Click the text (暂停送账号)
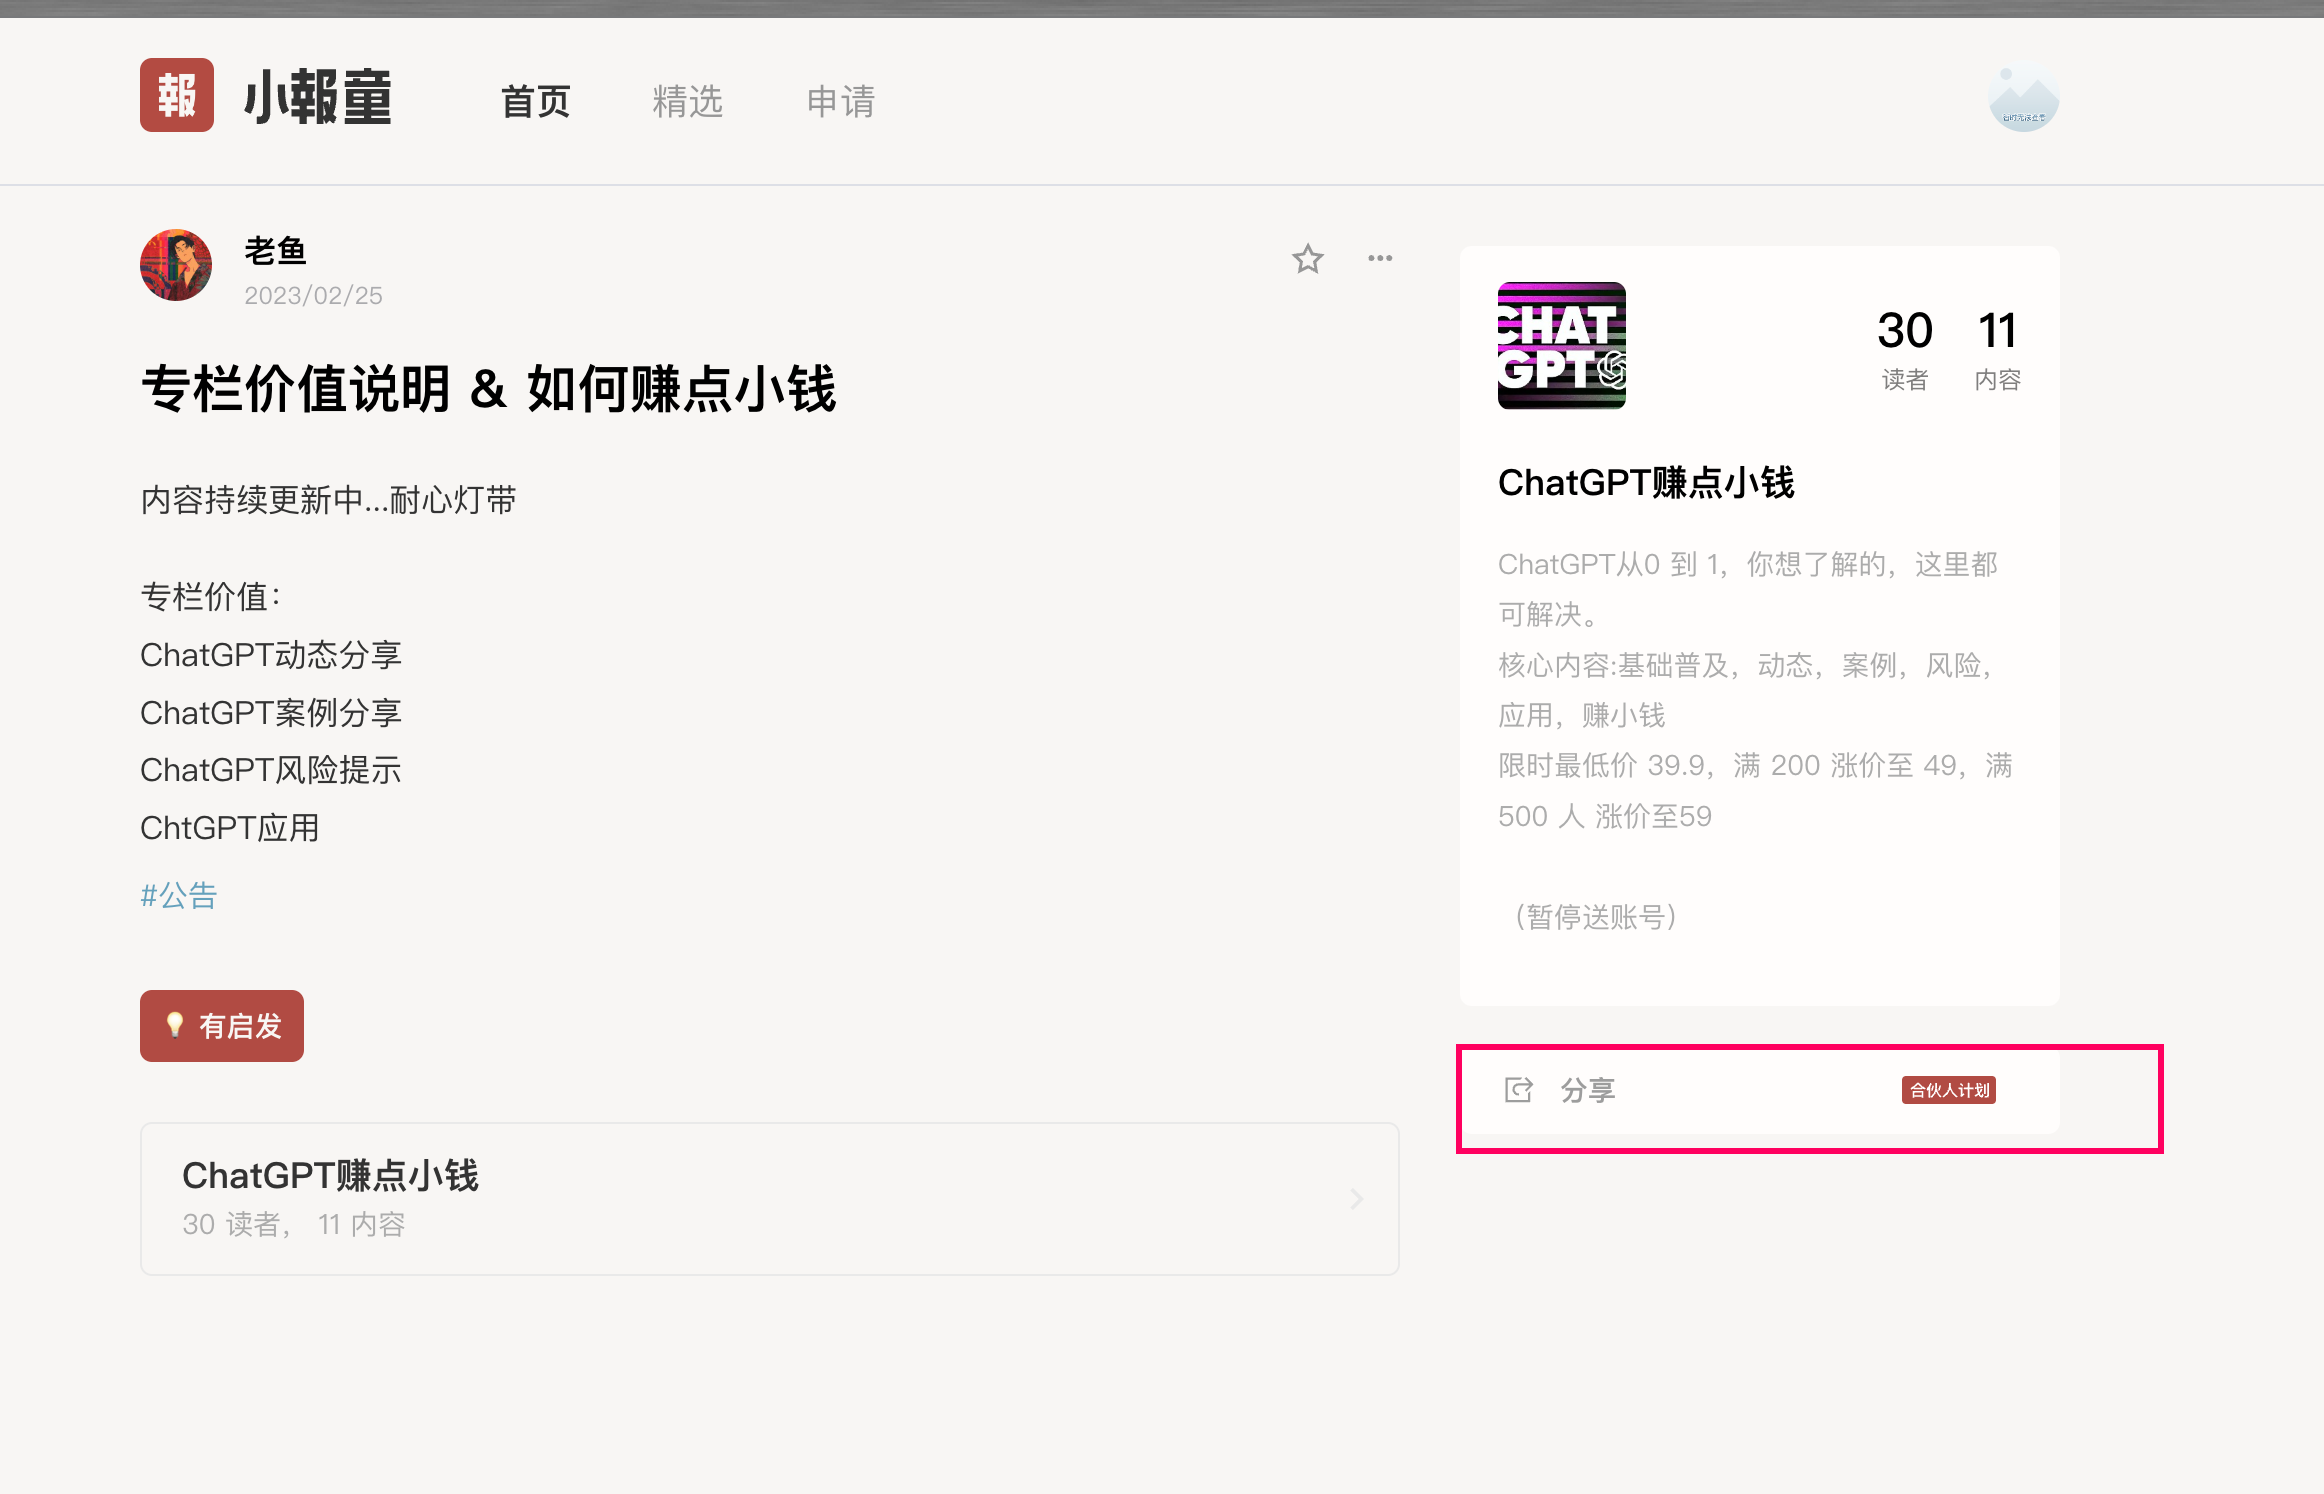Image resolution: width=2324 pixels, height=1494 pixels. 1596,917
